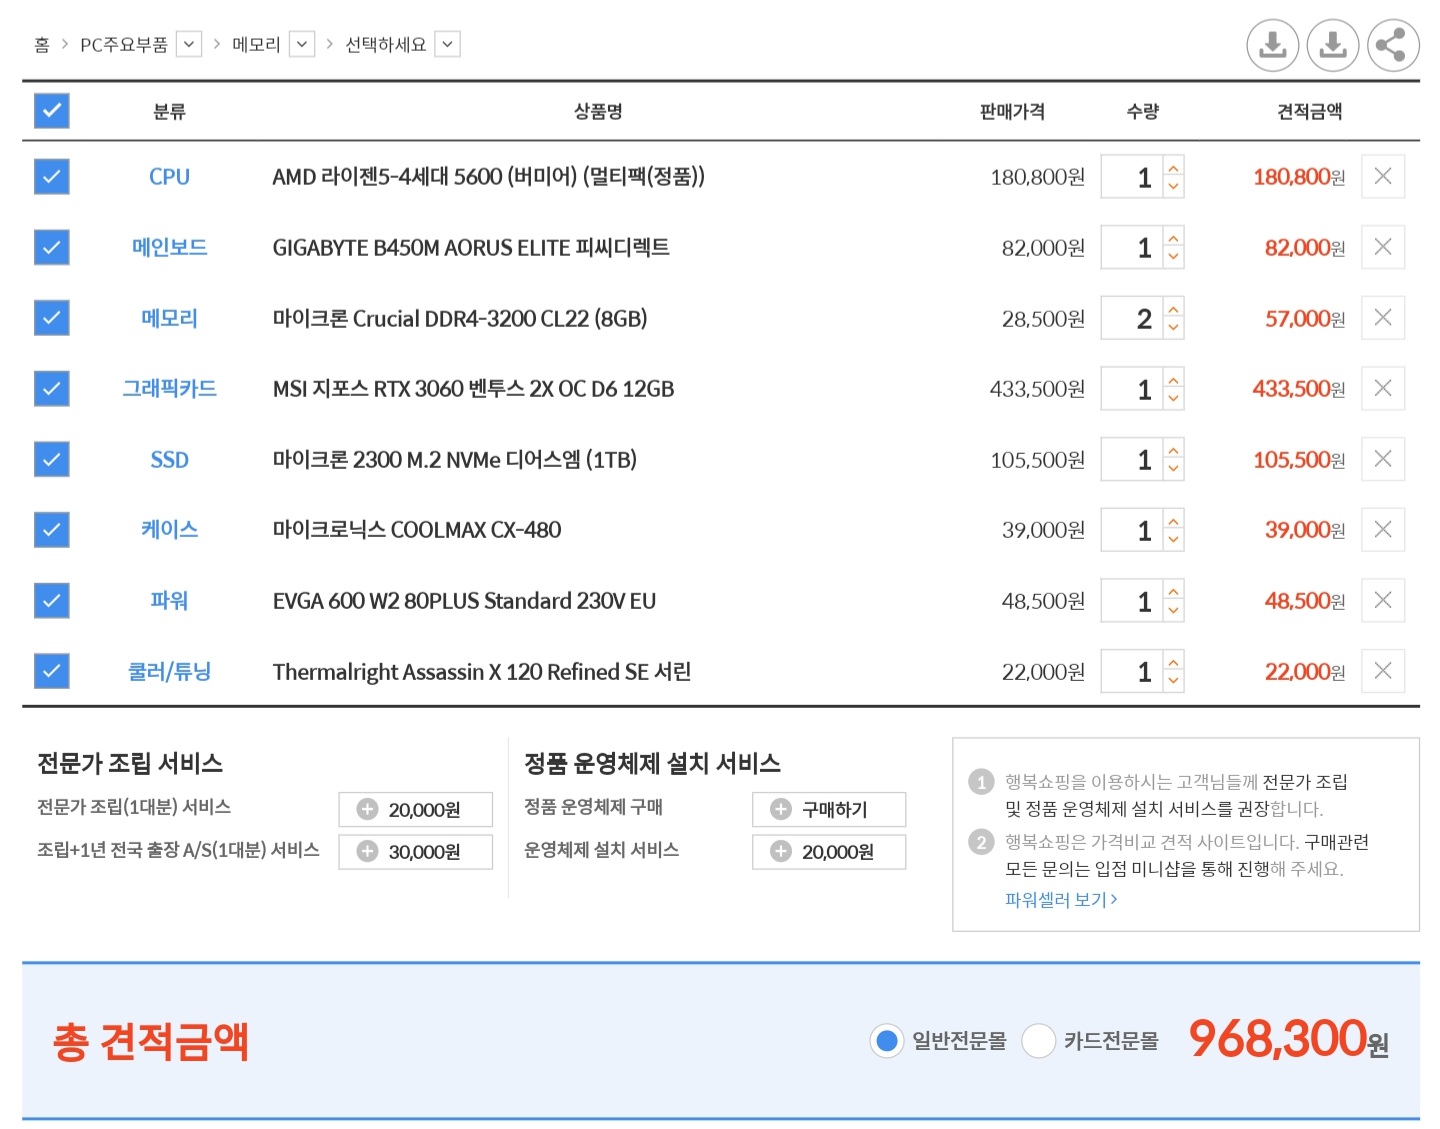
Task: Delete the 그래픽카드 item using its X icon
Action: 1383,388
